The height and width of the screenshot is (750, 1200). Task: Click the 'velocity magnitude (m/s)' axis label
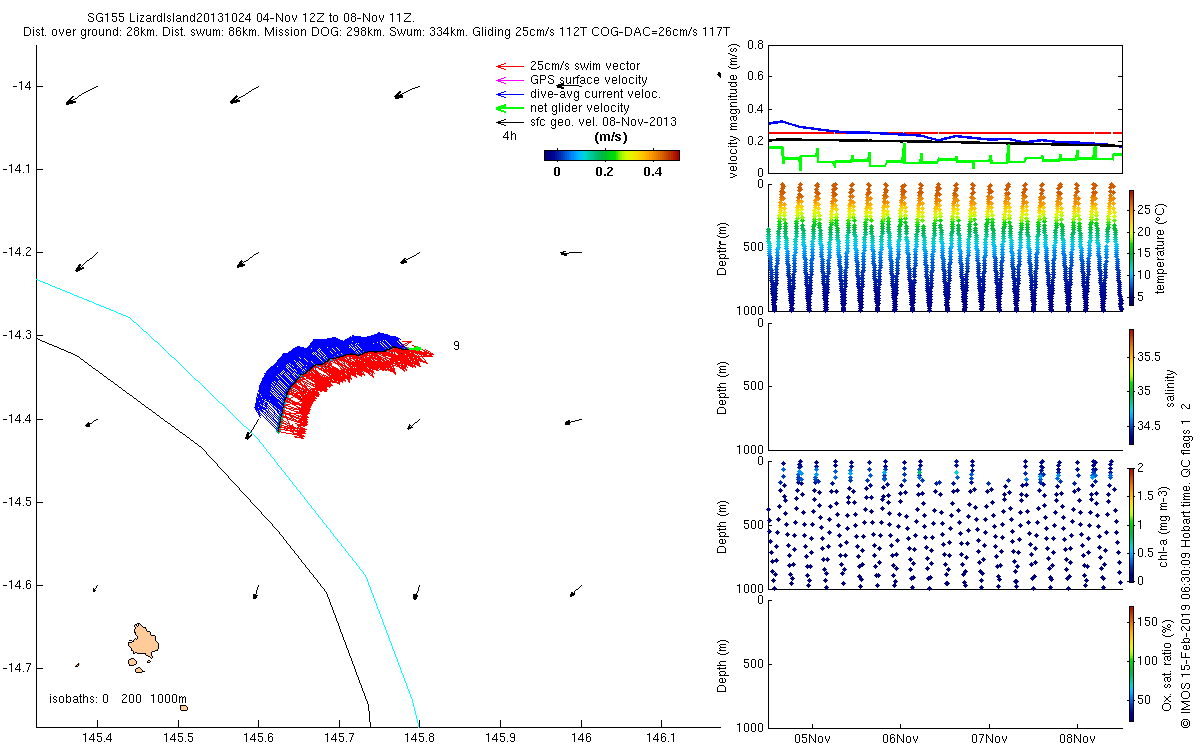tap(734, 109)
